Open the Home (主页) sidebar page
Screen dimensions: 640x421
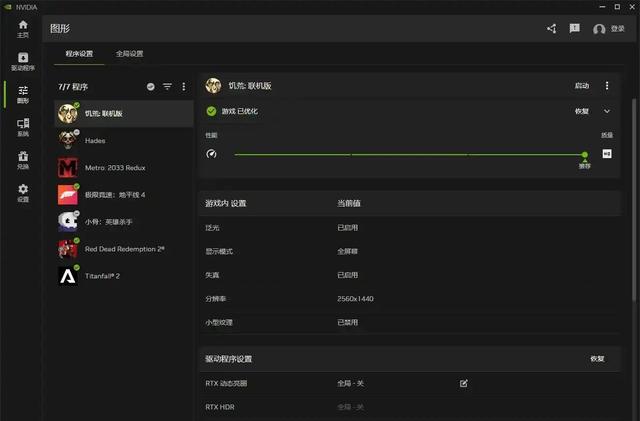click(x=23, y=29)
